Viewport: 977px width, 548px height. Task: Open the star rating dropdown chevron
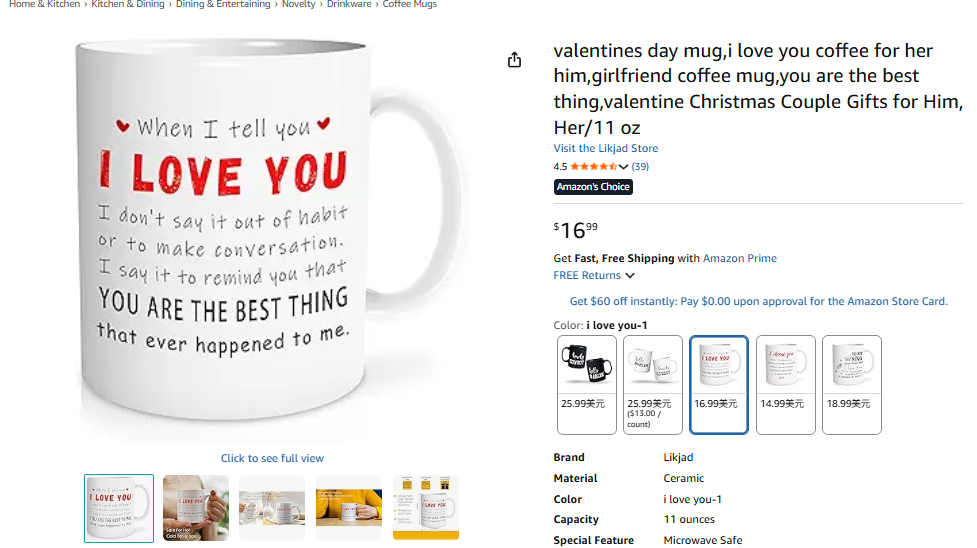[624, 167]
